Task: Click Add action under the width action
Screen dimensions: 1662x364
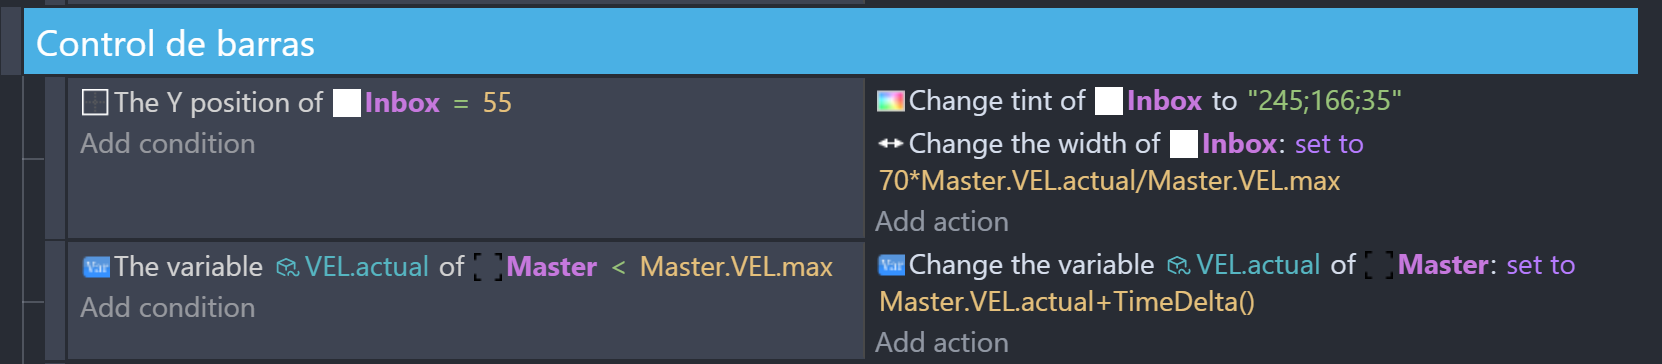Action: [942, 222]
